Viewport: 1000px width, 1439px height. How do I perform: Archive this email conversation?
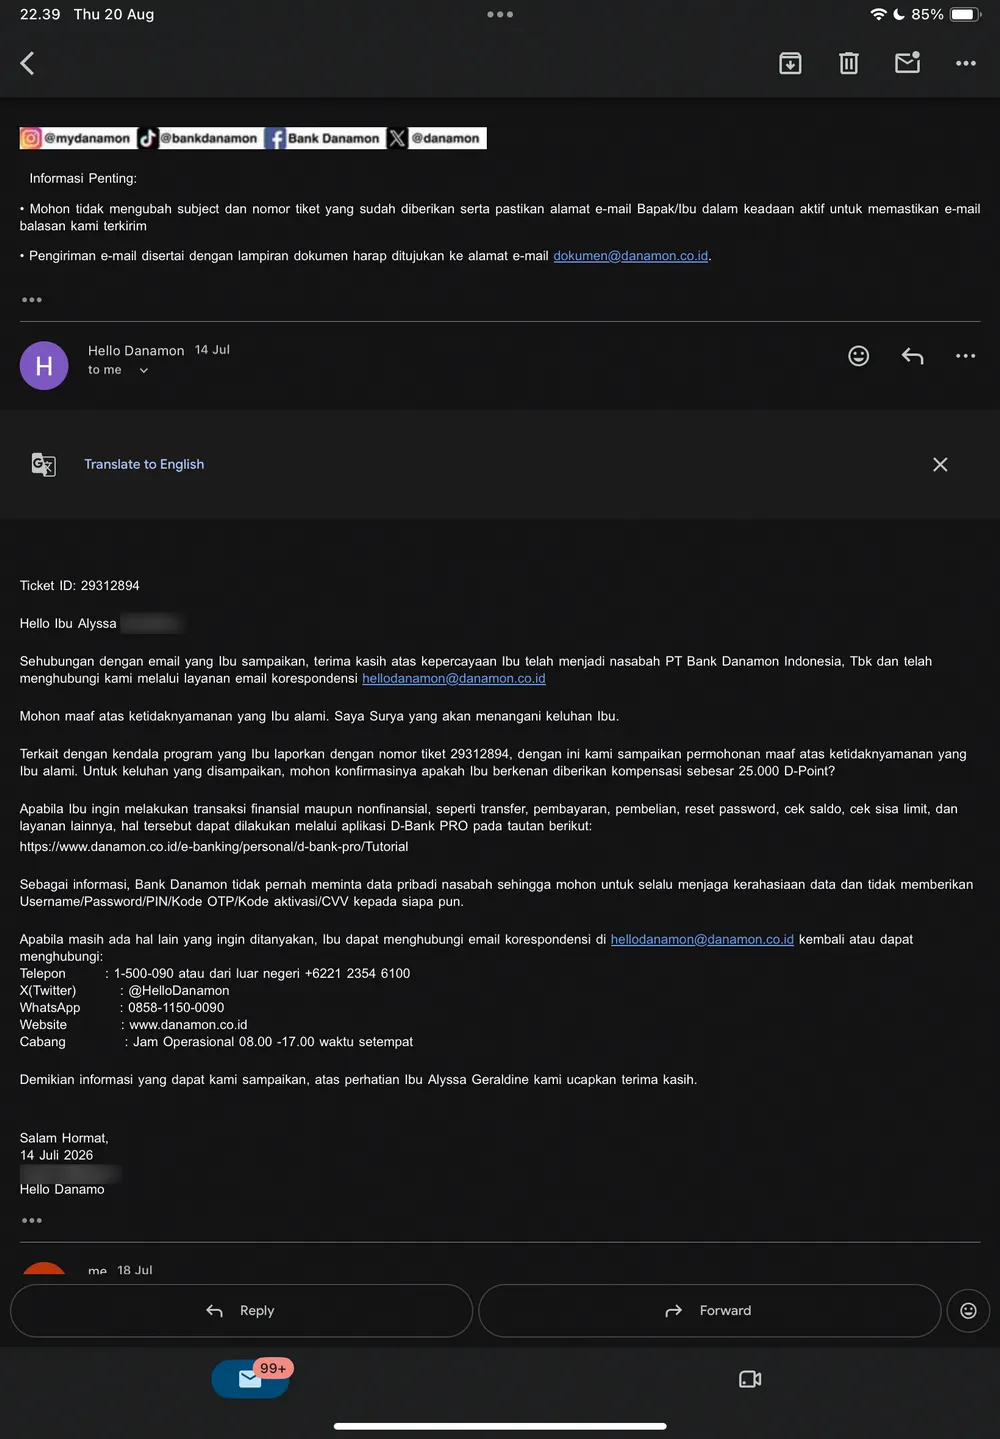(790, 64)
